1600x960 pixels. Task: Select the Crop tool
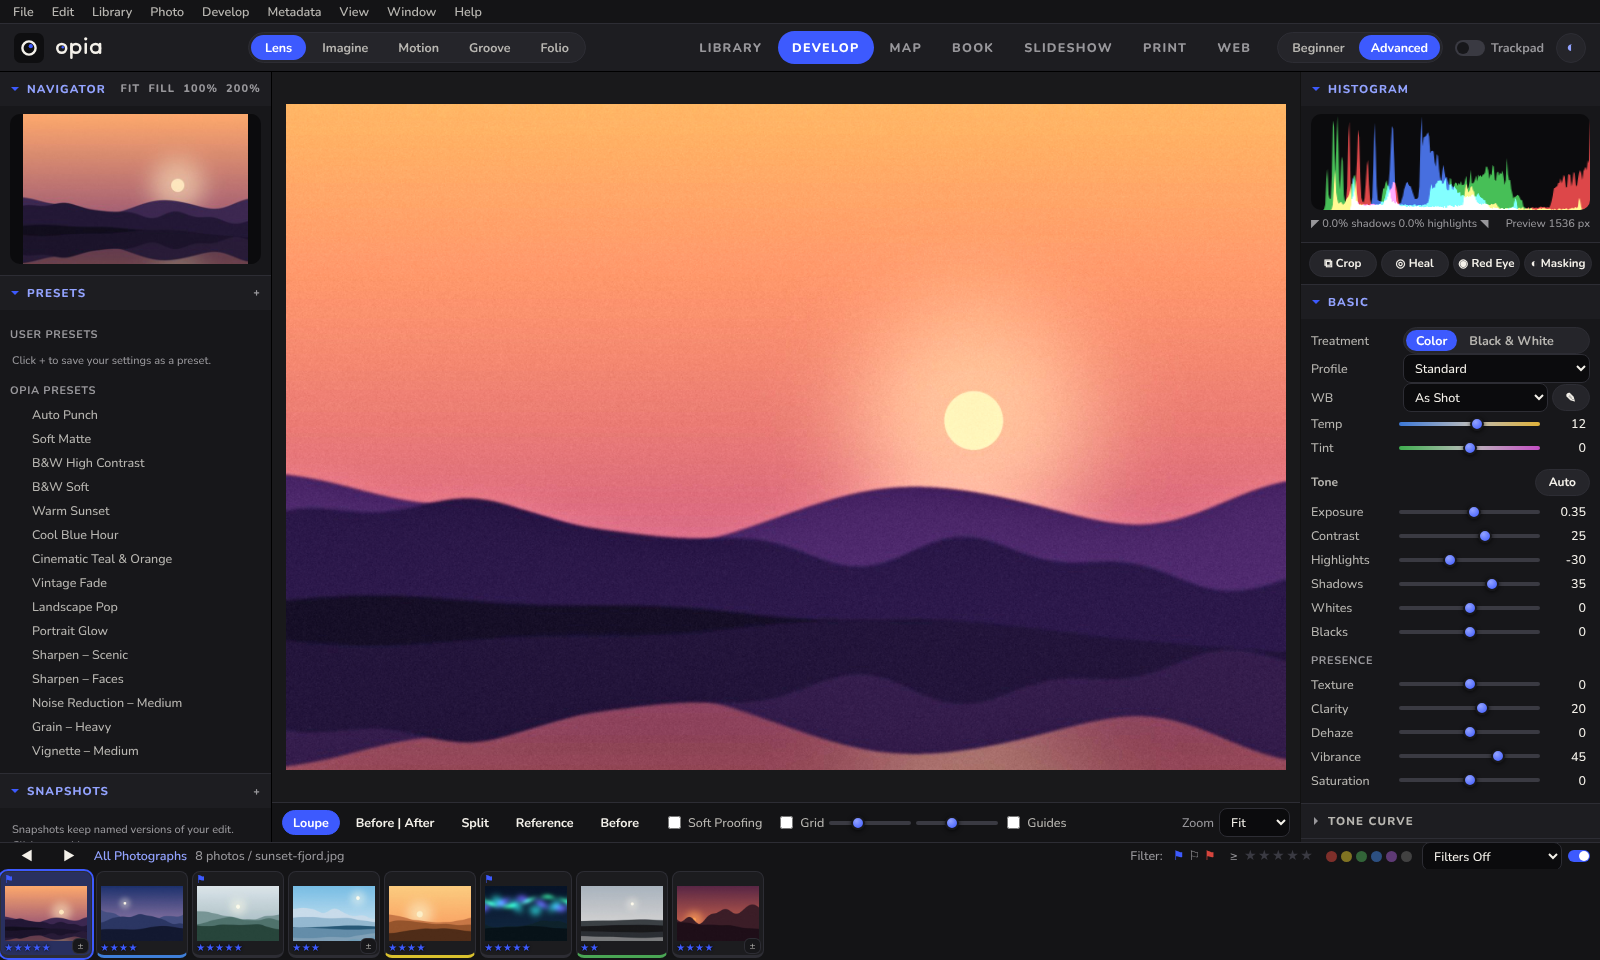click(x=1342, y=264)
